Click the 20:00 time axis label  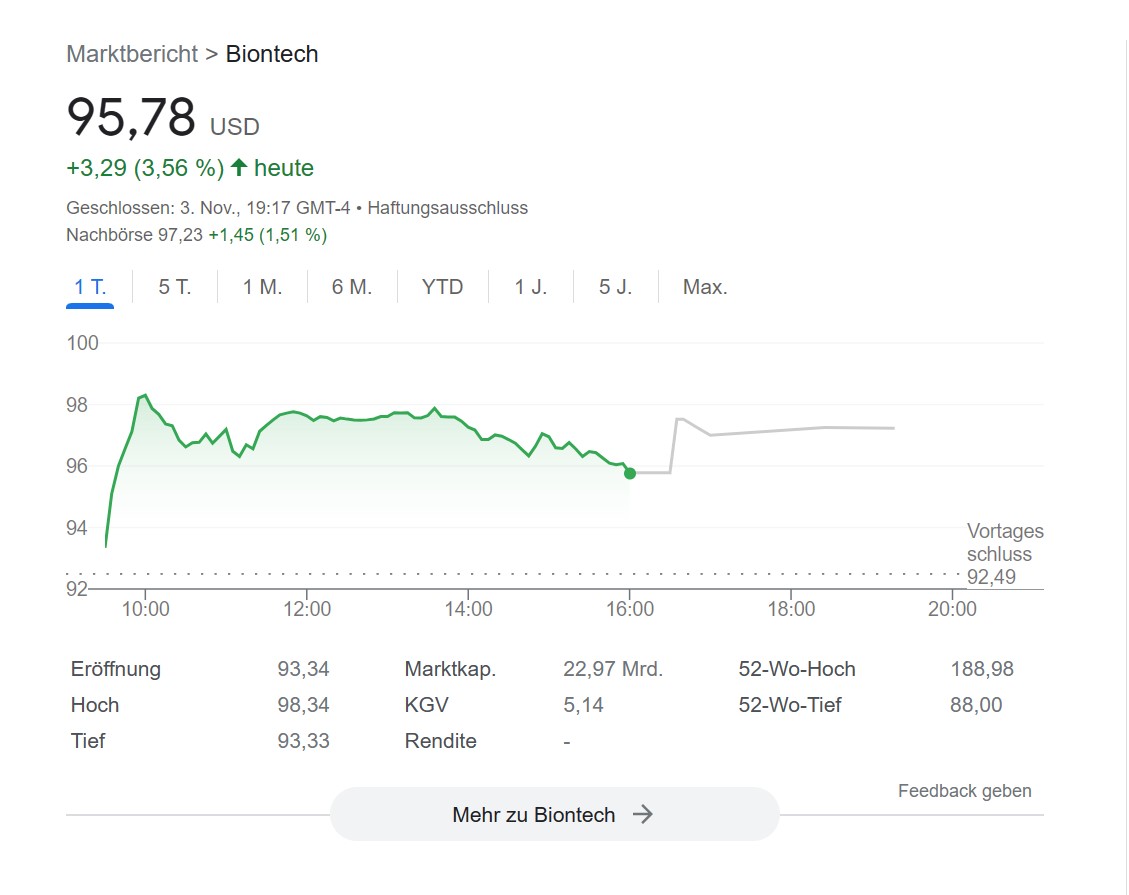click(953, 609)
